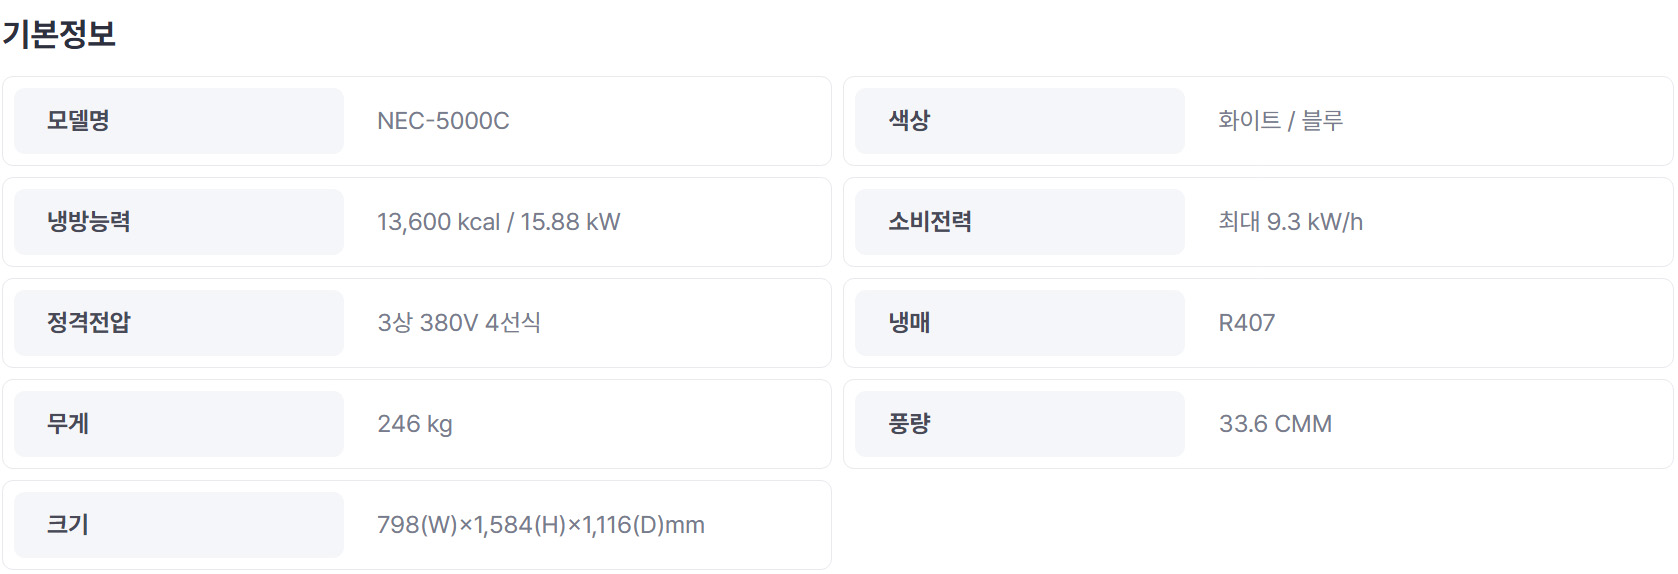This screenshot has width=1678, height=574.
Task: Select the 정격전압 label cell
Action: [x=179, y=323]
